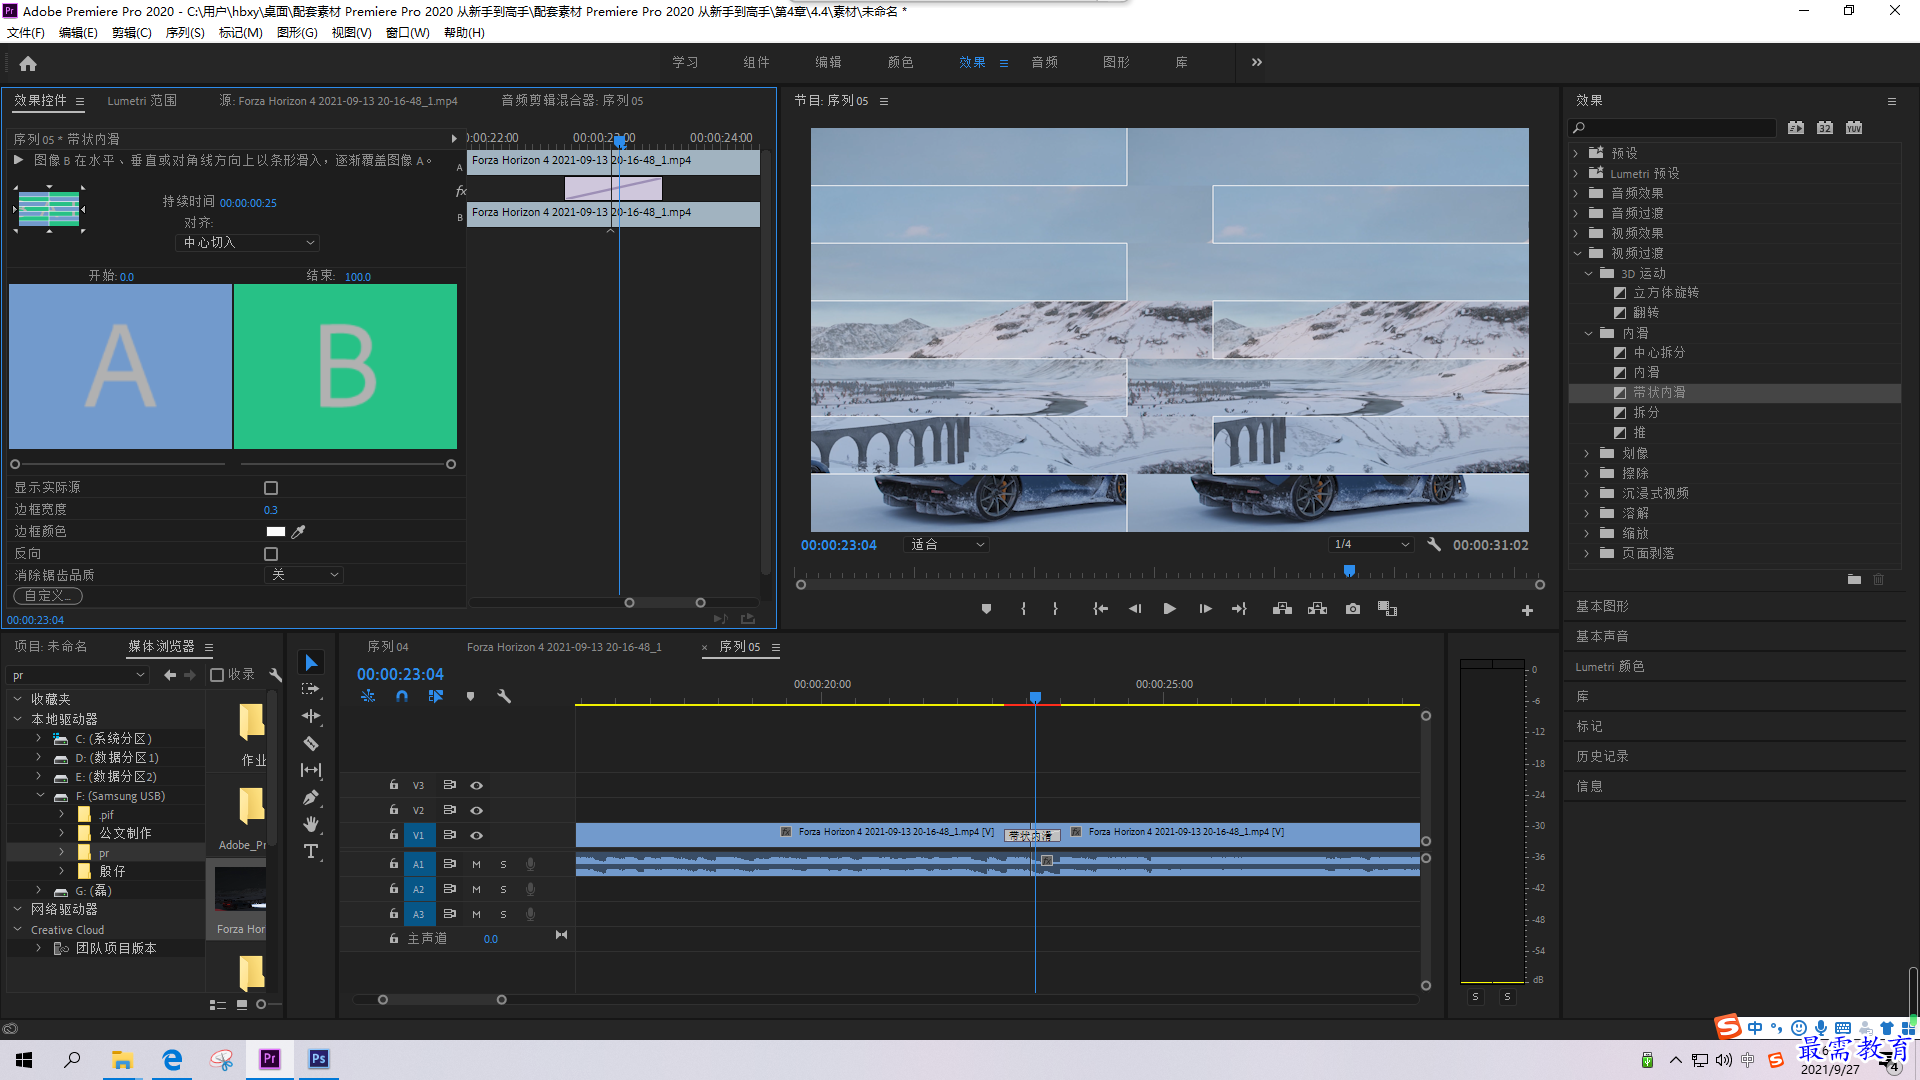This screenshot has height=1080, width=1920.
Task: Click the Lift button
Action: 1282,608
